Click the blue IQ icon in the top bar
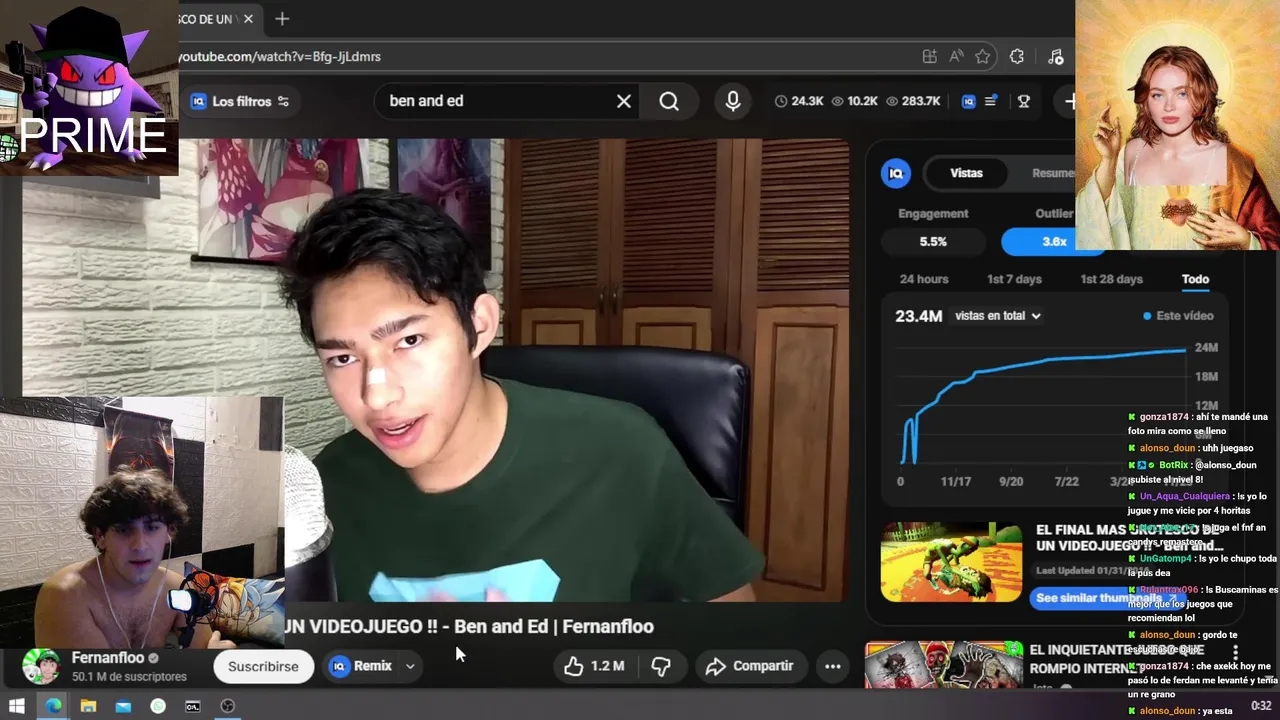Image resolution: width=1280 pixels, height=720 pixels. [x=968, y=101]
